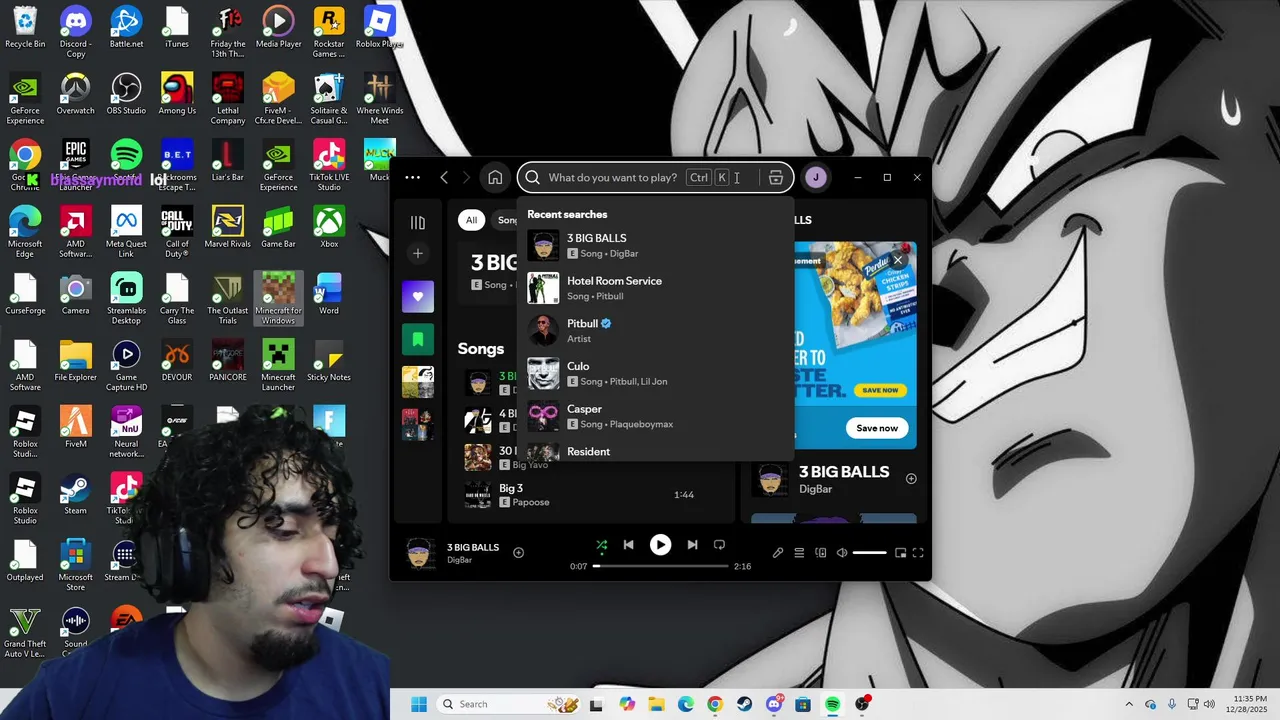
Task: Open the green bookmark Your Episodes item
Action: coord(418,339)
